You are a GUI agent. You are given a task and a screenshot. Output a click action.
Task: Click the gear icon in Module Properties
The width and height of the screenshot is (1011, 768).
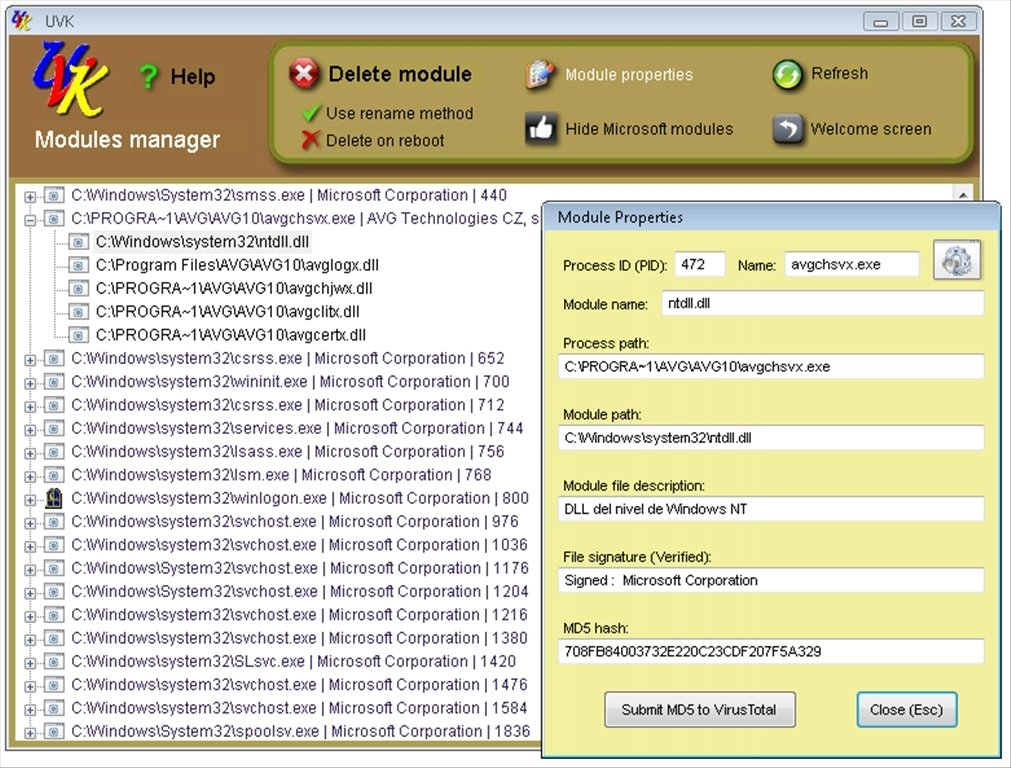click(x=957, y=261)
